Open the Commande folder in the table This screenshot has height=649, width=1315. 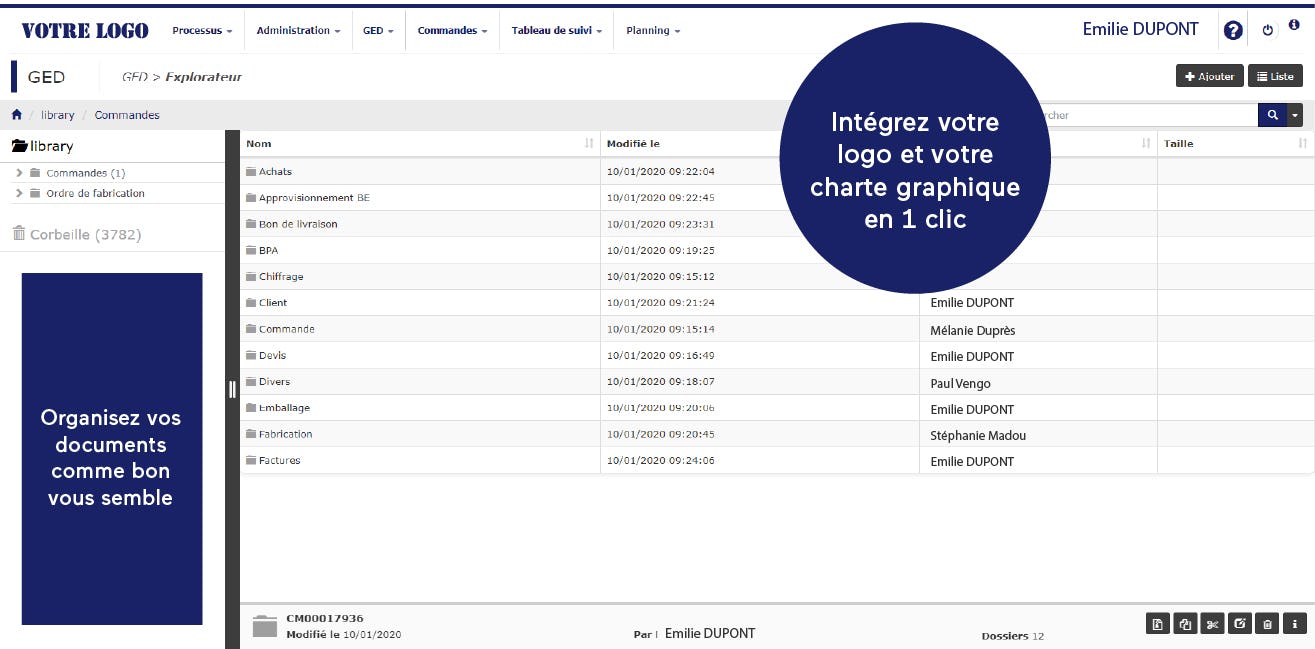pos(287,329)
